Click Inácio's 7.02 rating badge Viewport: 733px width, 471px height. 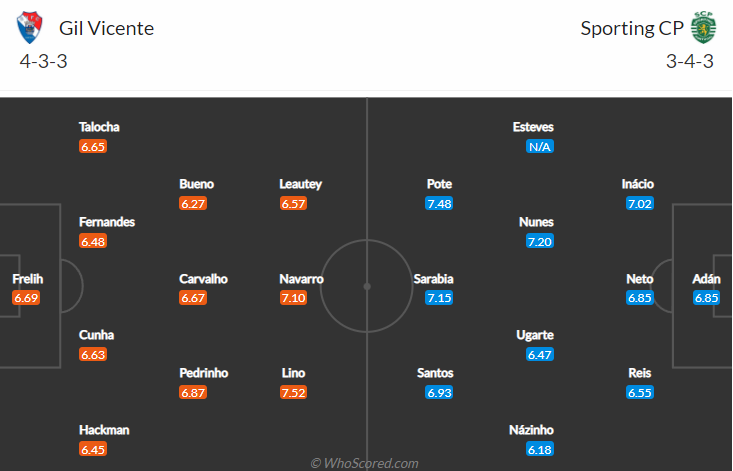click(640, 203)
